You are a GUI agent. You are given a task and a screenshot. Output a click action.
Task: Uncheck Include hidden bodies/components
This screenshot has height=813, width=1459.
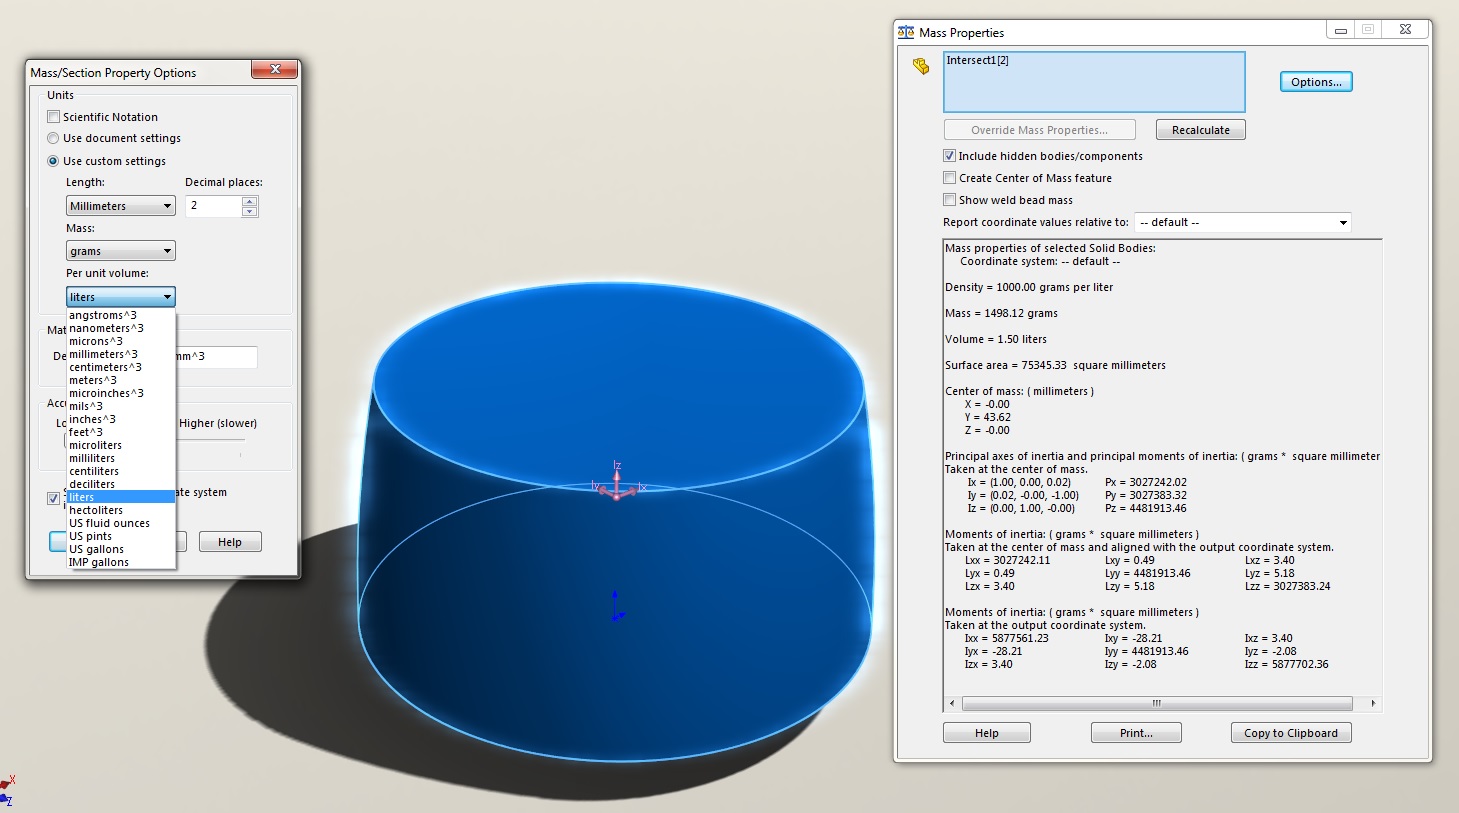949,155
